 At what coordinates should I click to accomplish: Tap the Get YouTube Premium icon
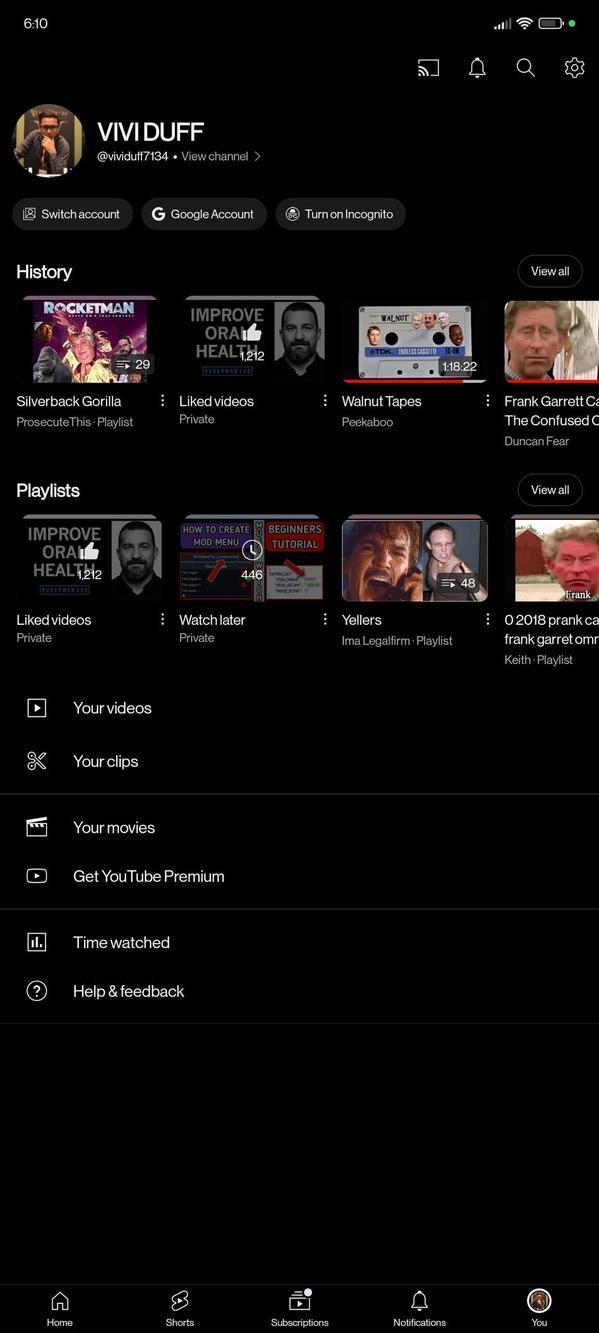point(37,876)
